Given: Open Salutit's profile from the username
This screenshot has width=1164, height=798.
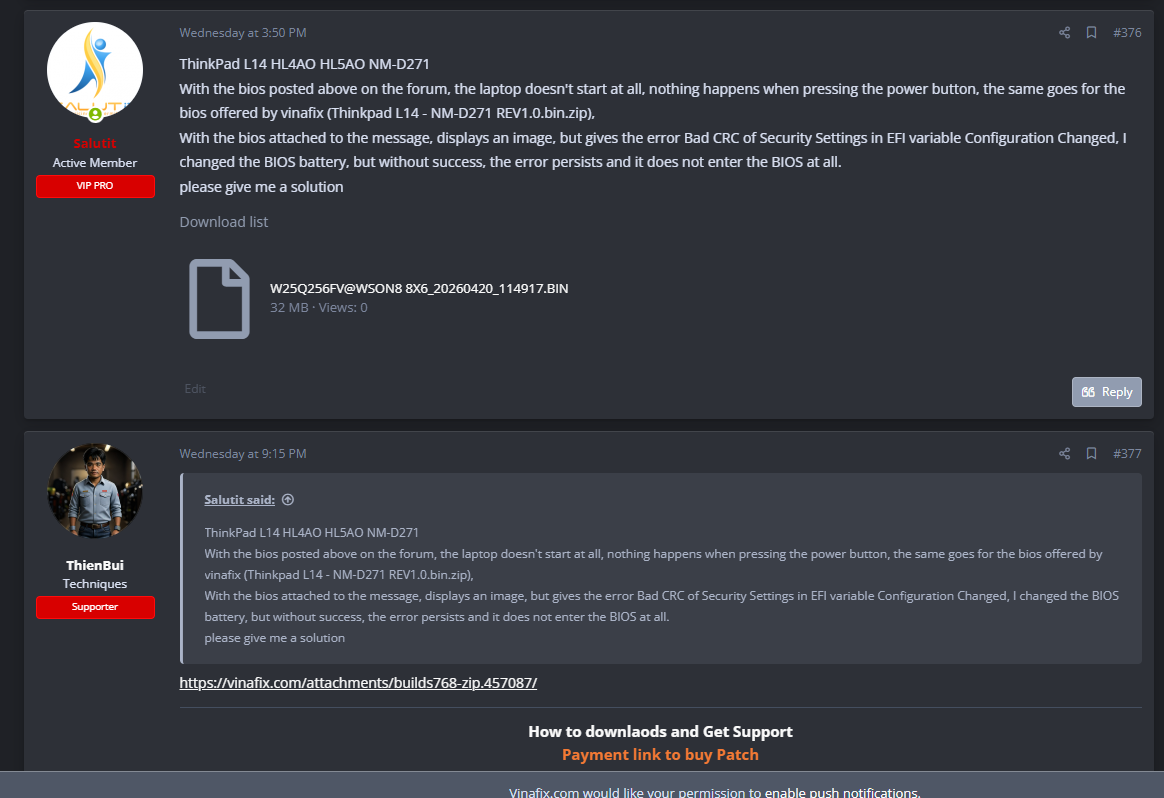Looking at the screenshot, I should [95, 142].
